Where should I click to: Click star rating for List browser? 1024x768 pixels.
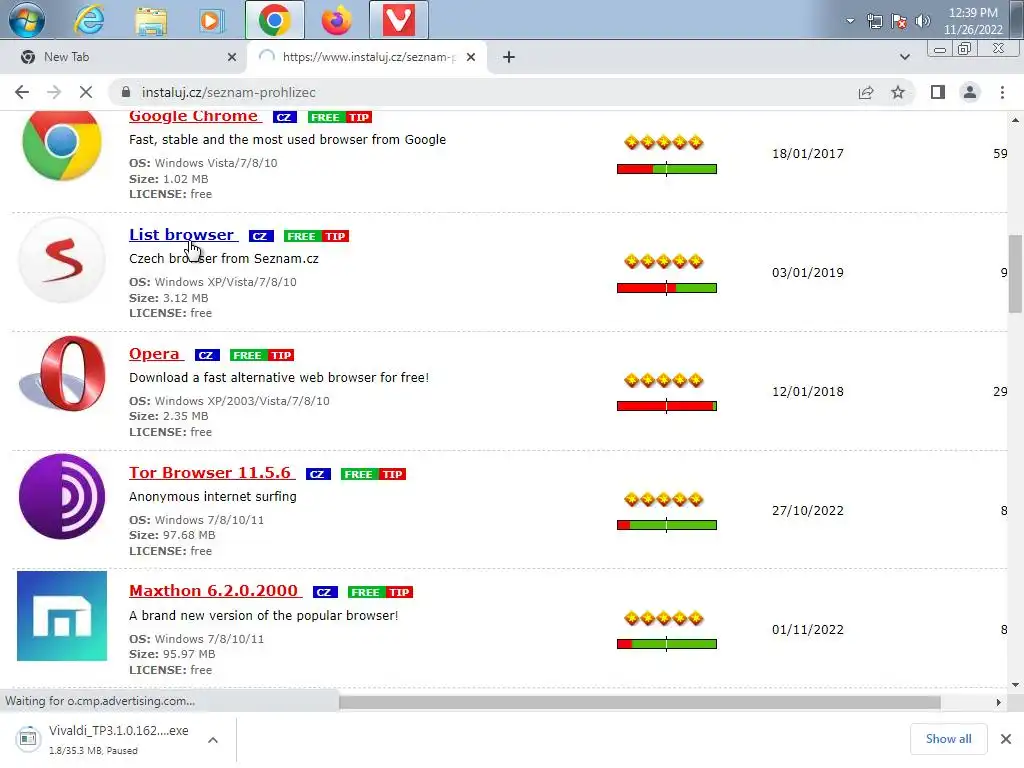click(664, 262)
